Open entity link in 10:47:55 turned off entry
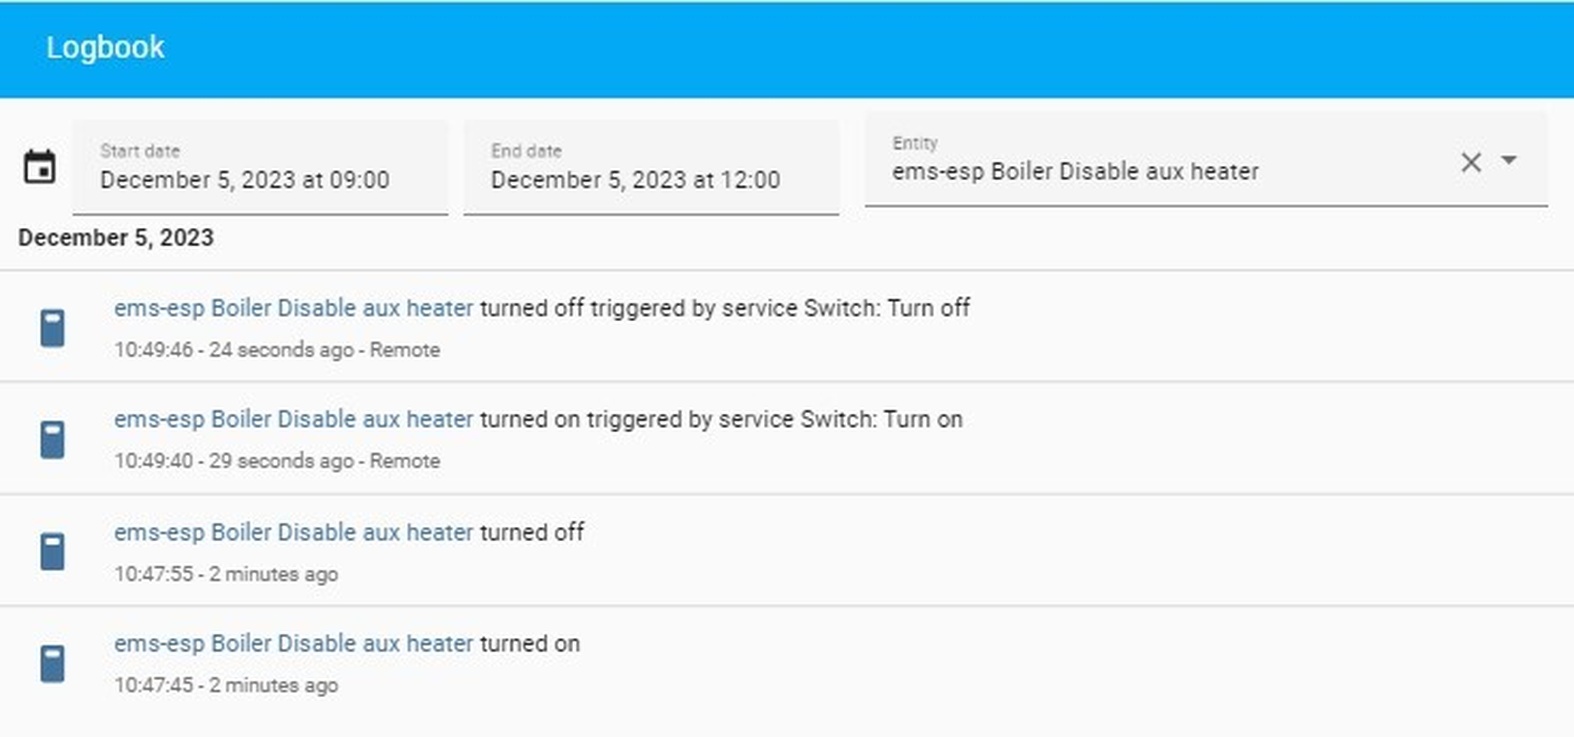 point(293,532)
